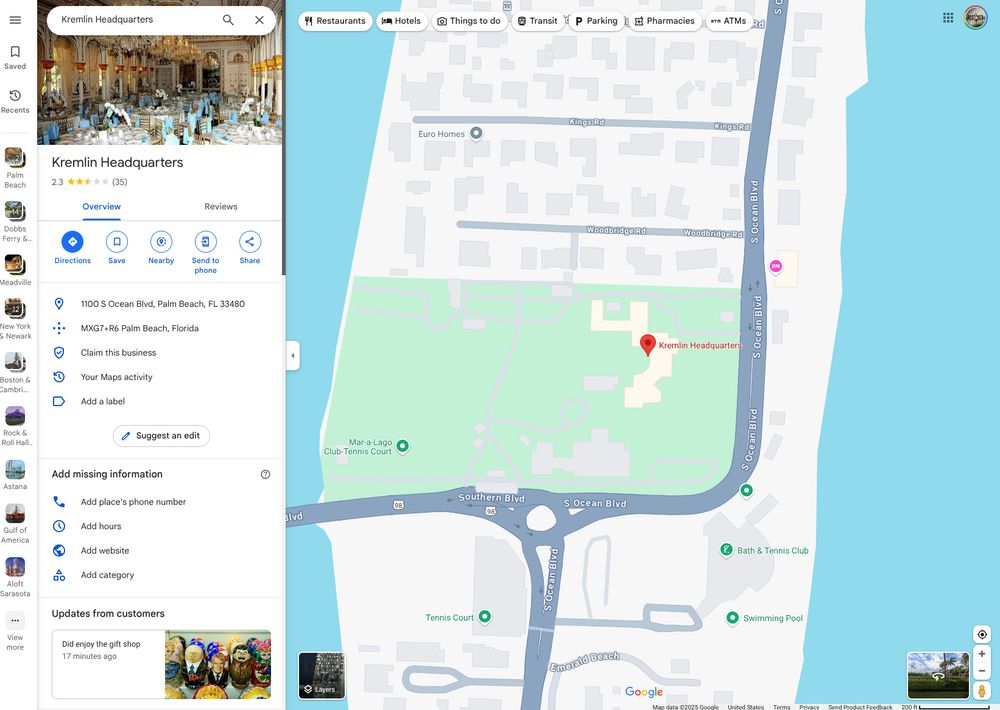
Task: Click the Bath & Tennis Club marker
Action: [x=726, y=550]
